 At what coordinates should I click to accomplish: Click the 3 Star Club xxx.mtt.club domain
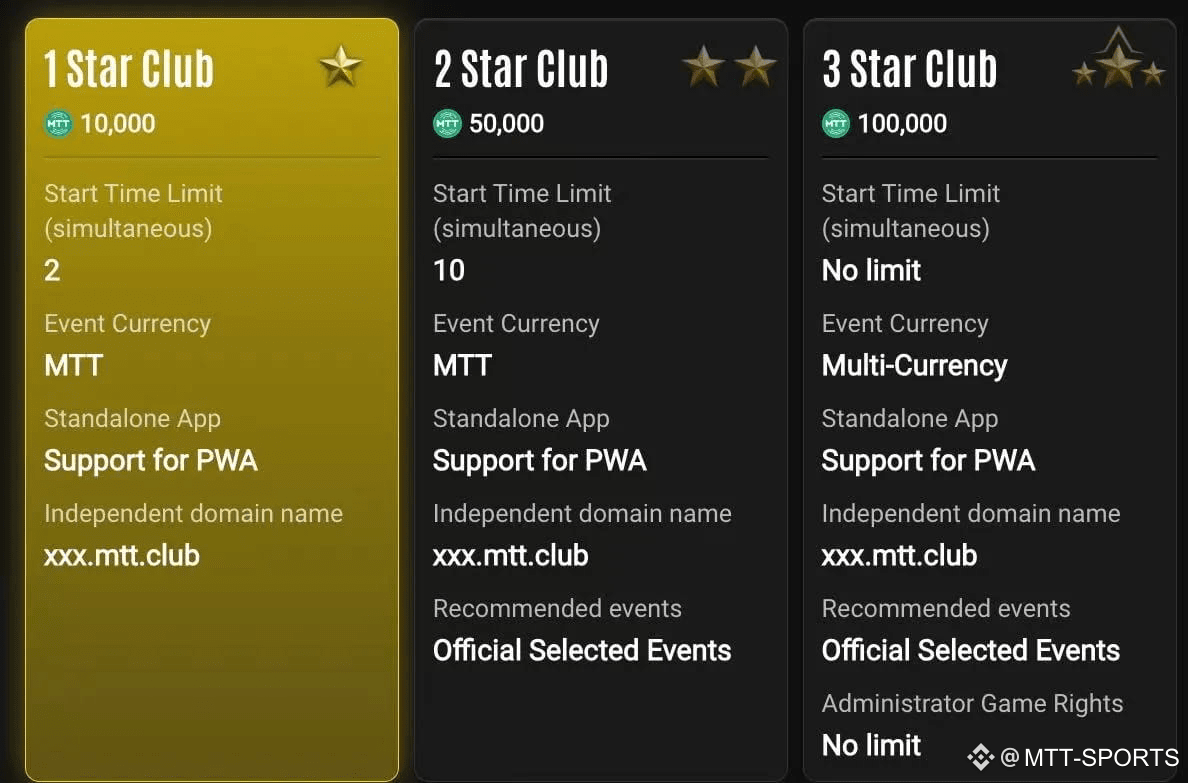(x=899, y=556)
